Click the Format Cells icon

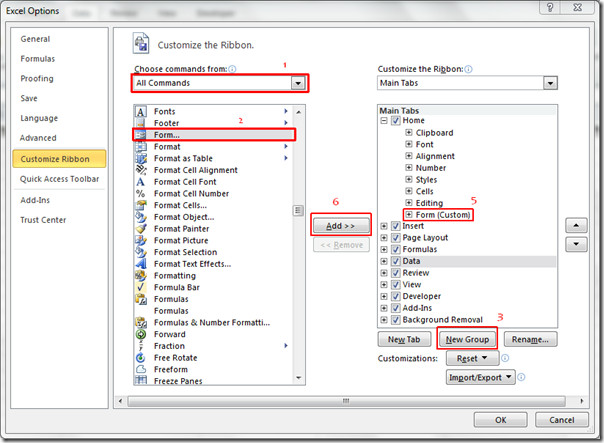coord(141,205)
